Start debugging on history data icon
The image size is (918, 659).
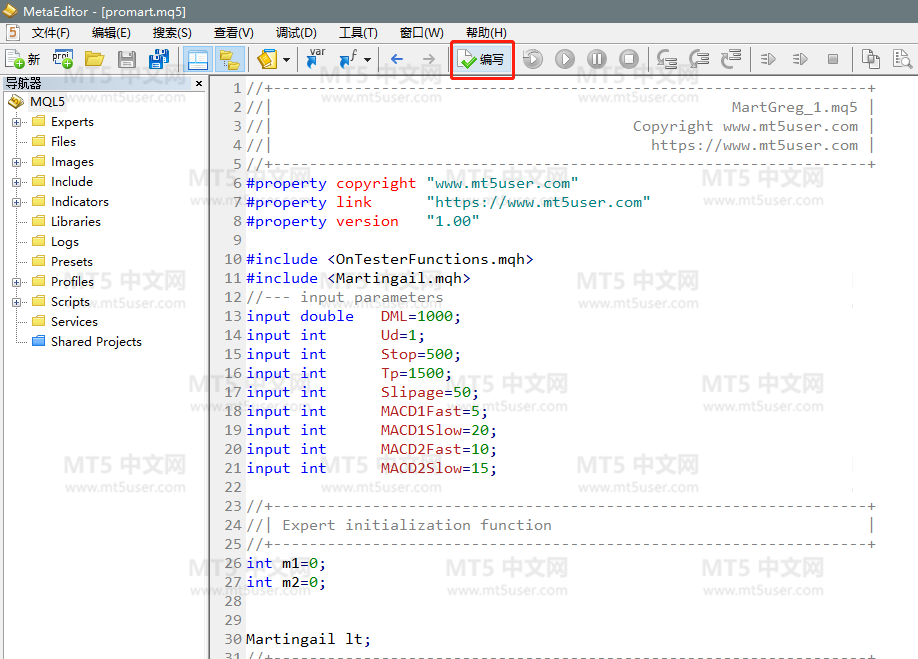point(533,59)
